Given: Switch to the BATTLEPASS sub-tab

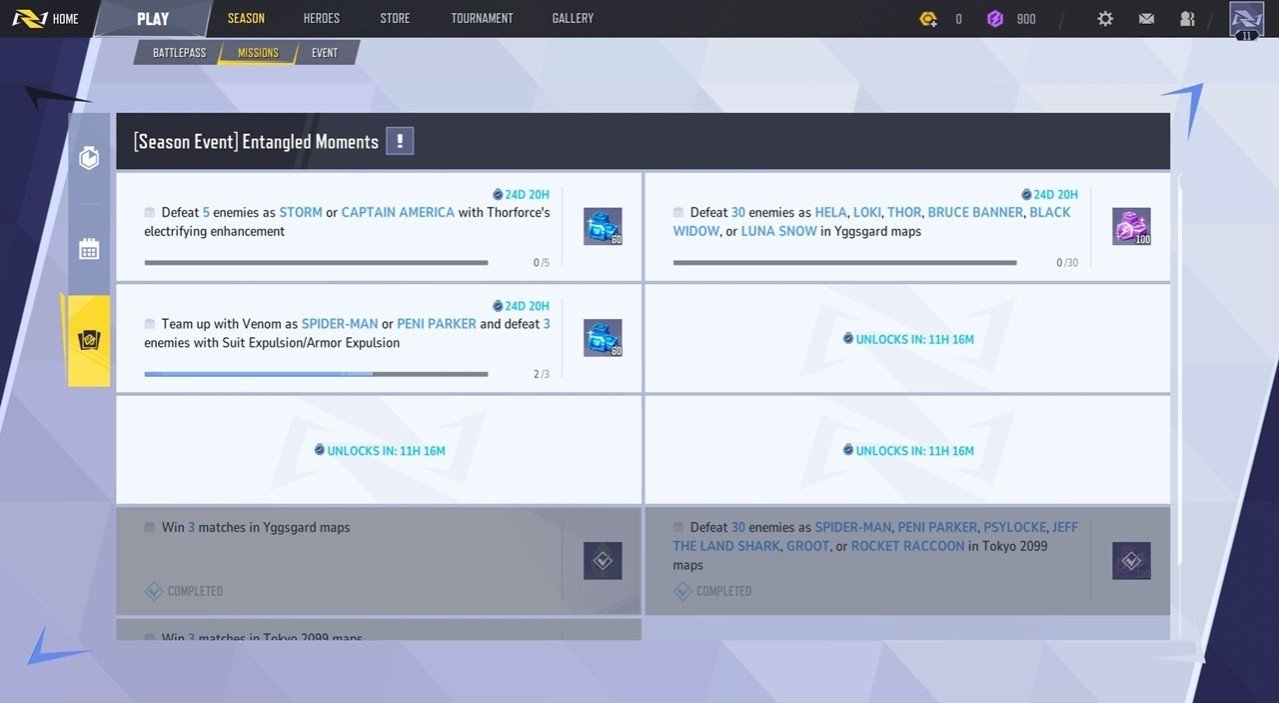Looking at the screenshot, I should 179,53.
